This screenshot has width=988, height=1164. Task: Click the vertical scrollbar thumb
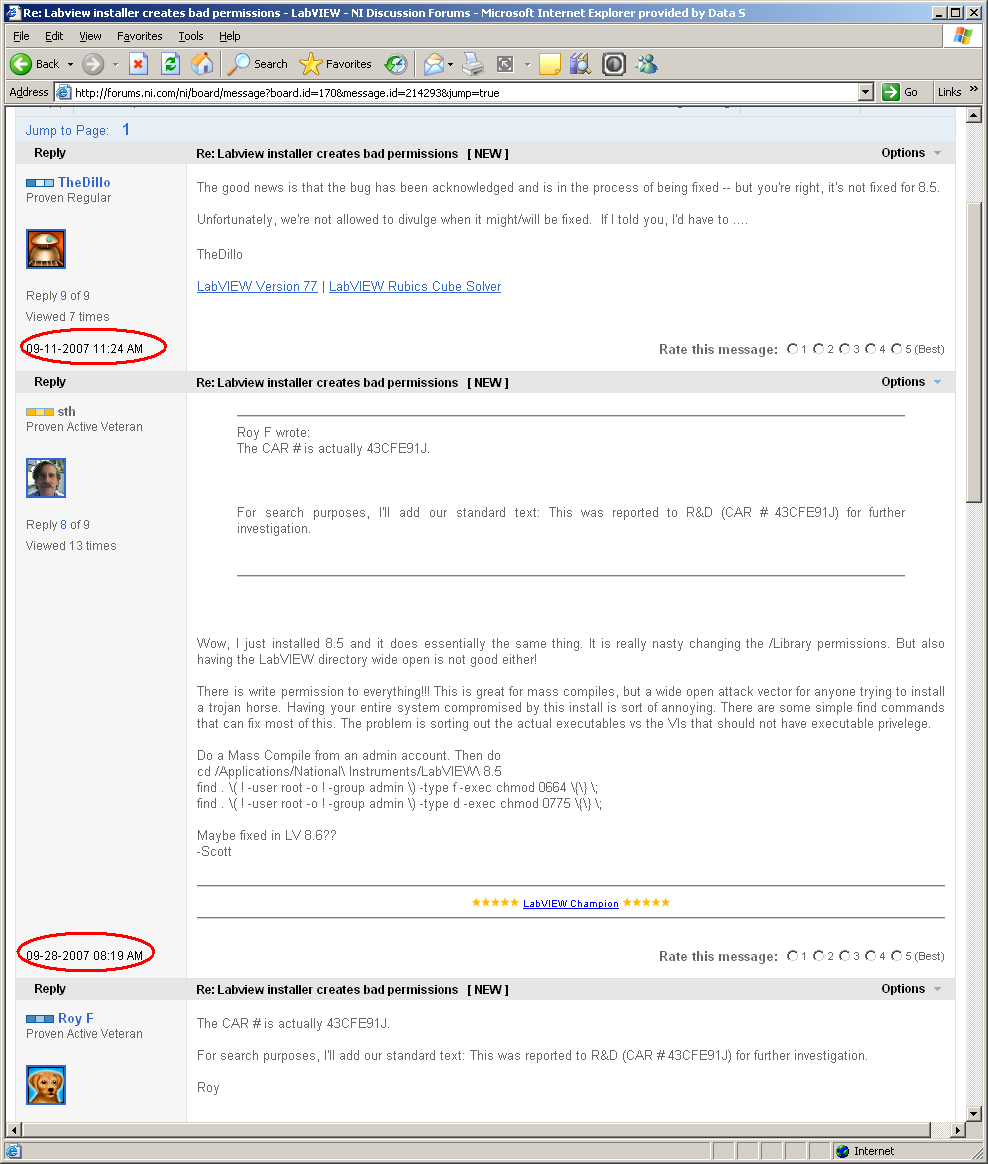tap(975, 353)
